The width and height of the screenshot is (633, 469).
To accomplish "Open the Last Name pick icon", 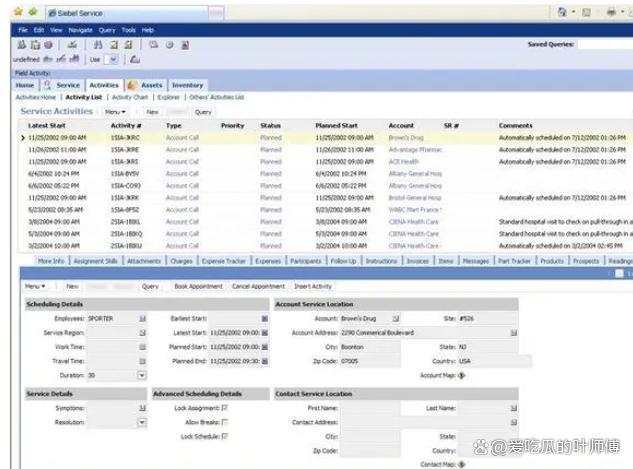I will tap(514, 408).
